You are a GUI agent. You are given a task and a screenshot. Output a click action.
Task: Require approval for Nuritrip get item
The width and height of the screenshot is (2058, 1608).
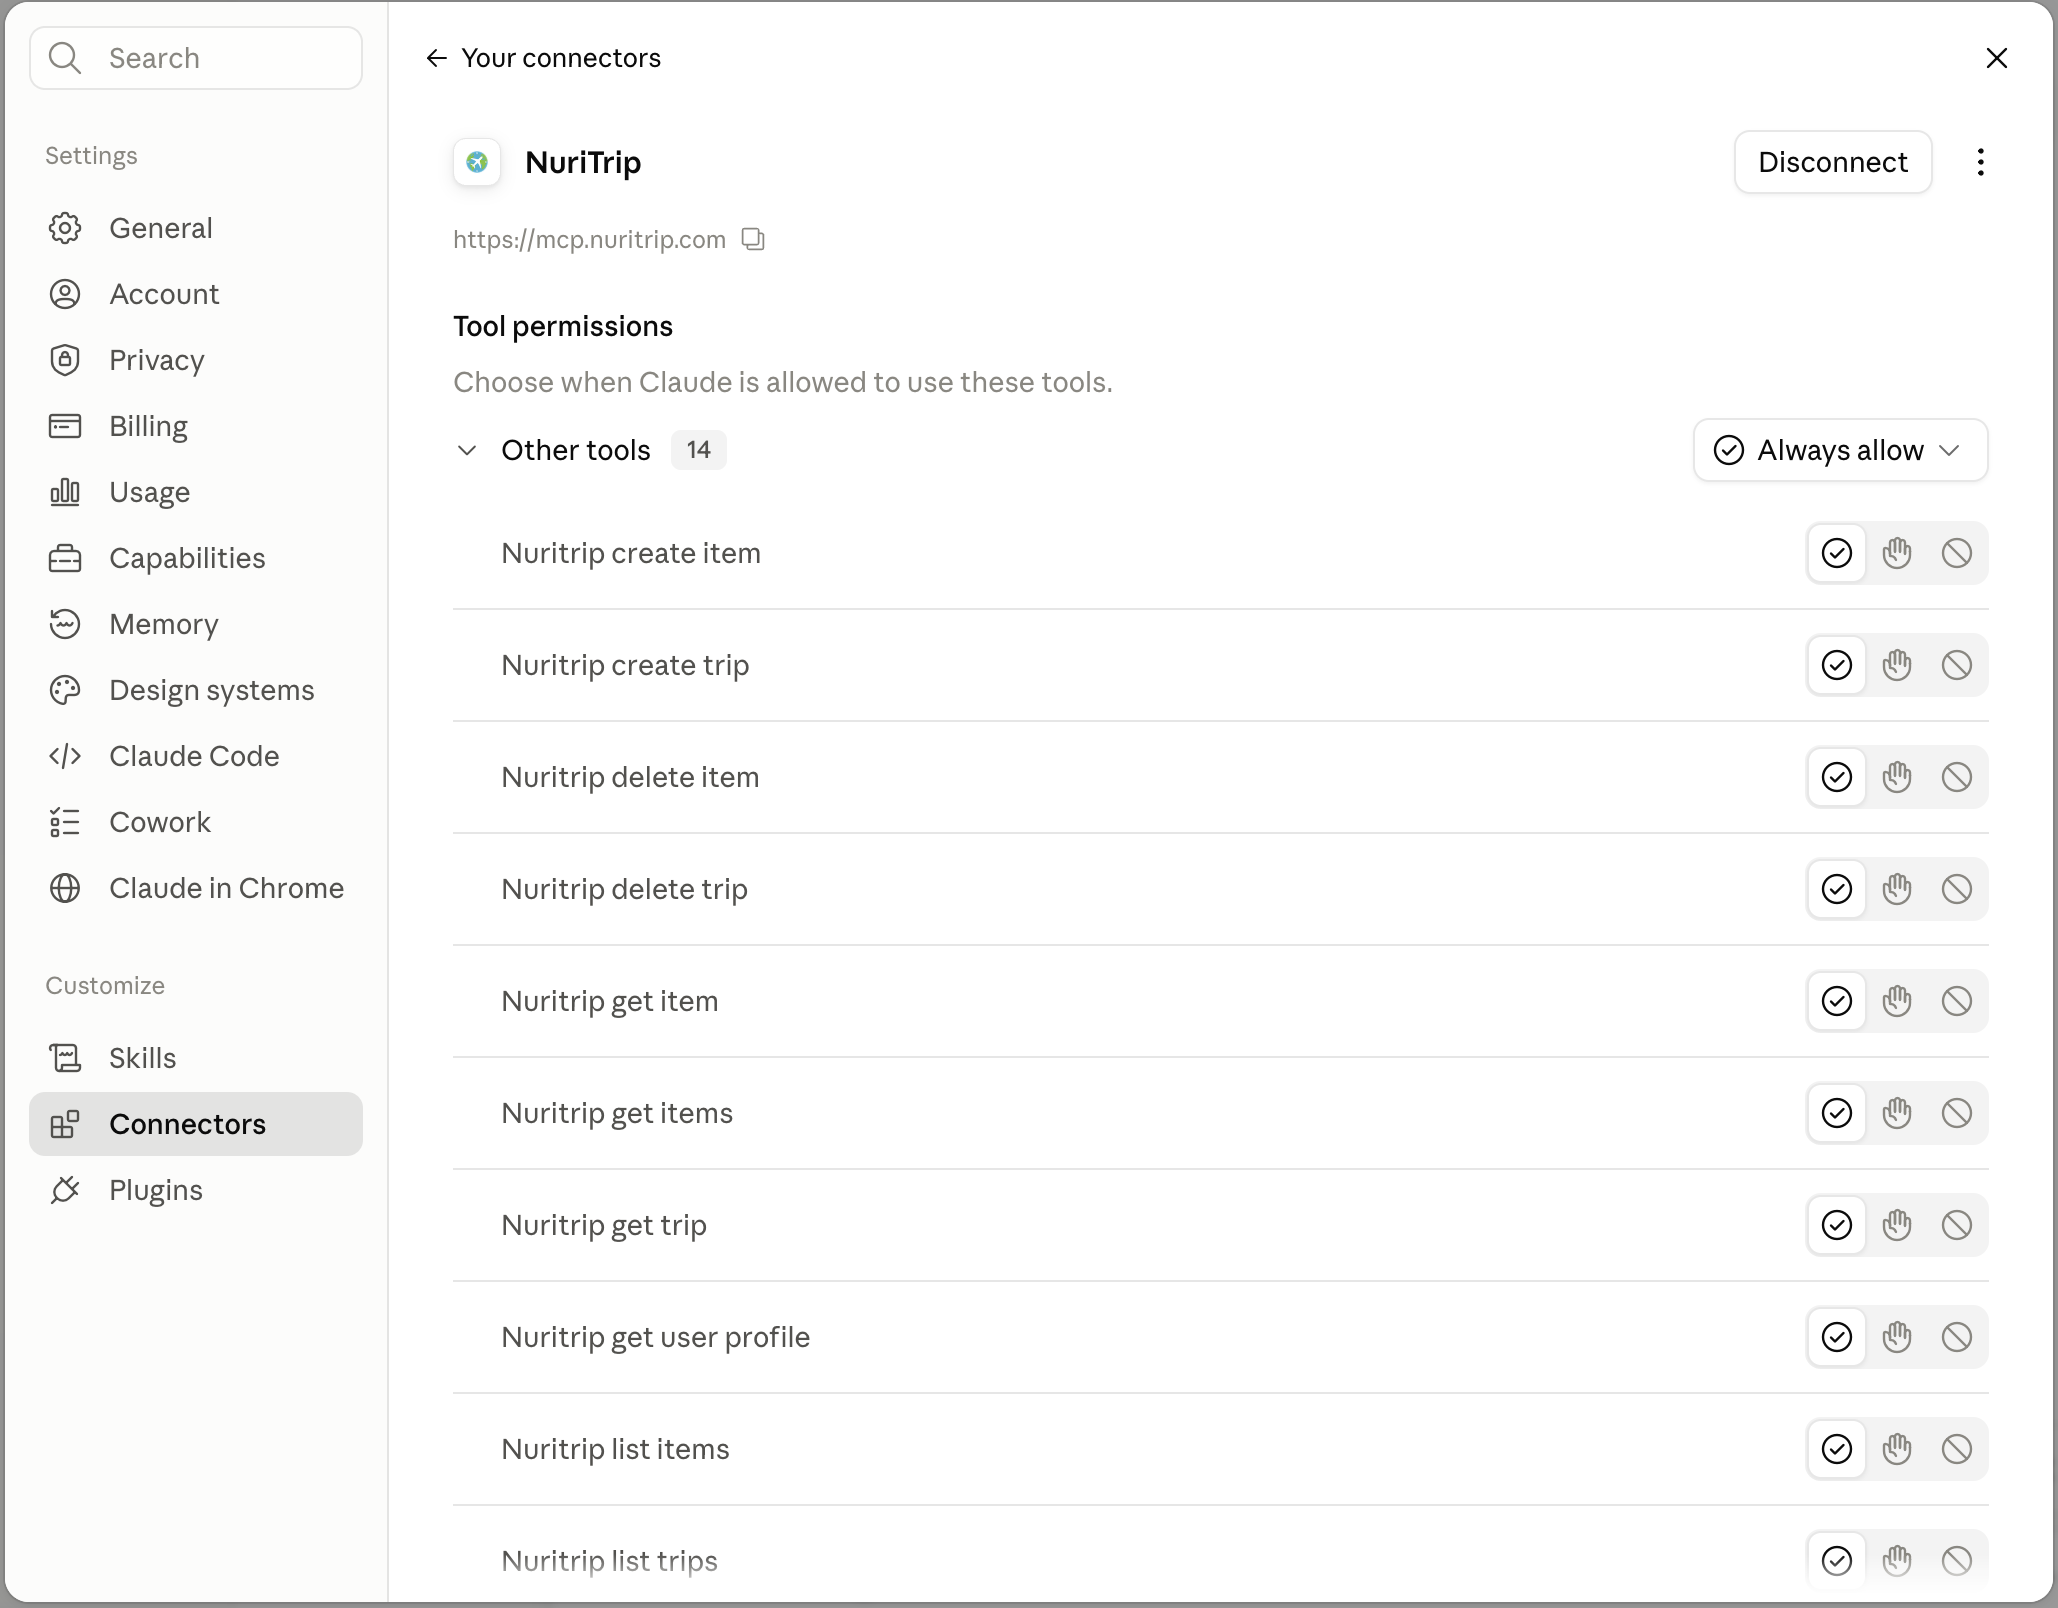click(x=1896, y=1001)
